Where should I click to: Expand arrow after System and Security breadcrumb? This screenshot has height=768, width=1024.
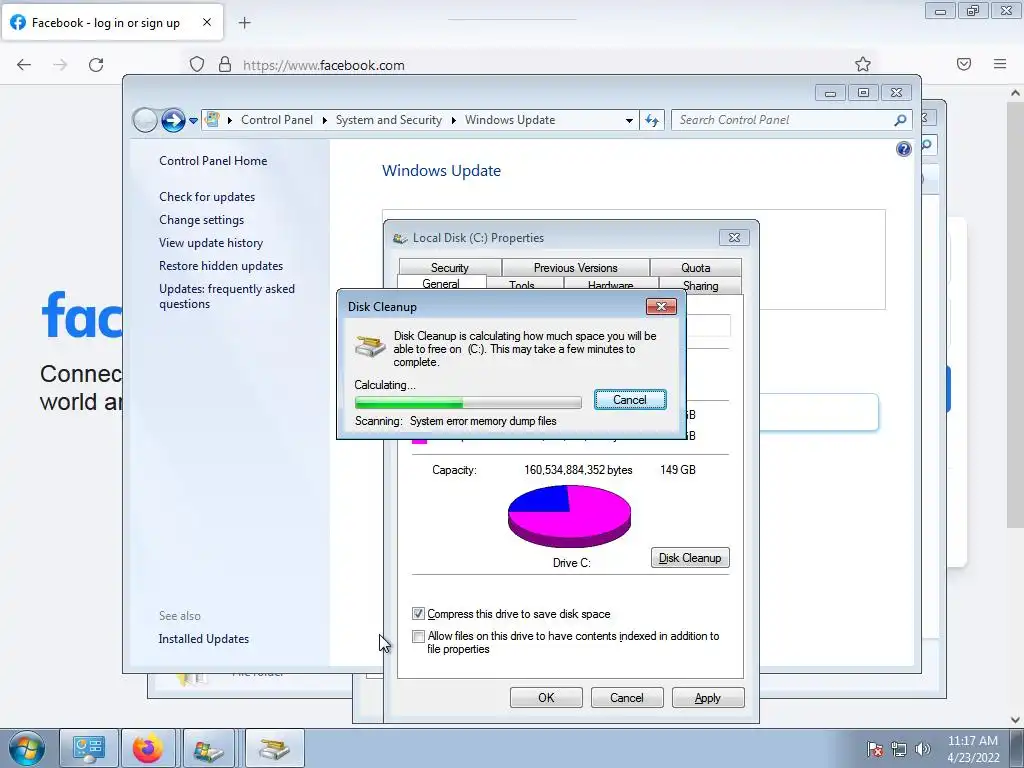(x=453, y=121)
